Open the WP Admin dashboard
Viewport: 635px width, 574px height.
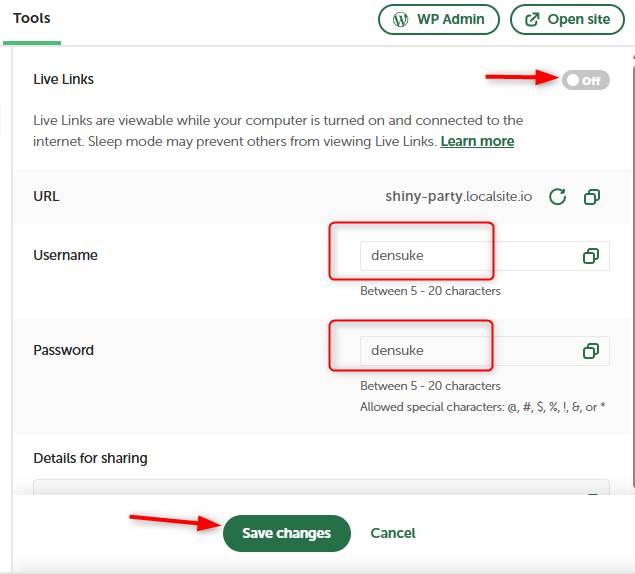438,19
